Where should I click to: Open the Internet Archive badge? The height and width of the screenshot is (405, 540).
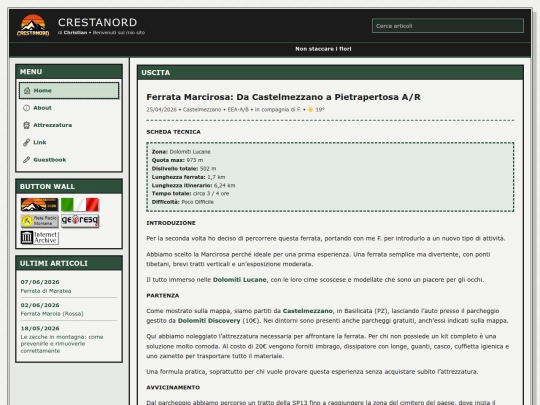(x=39, y=238)
